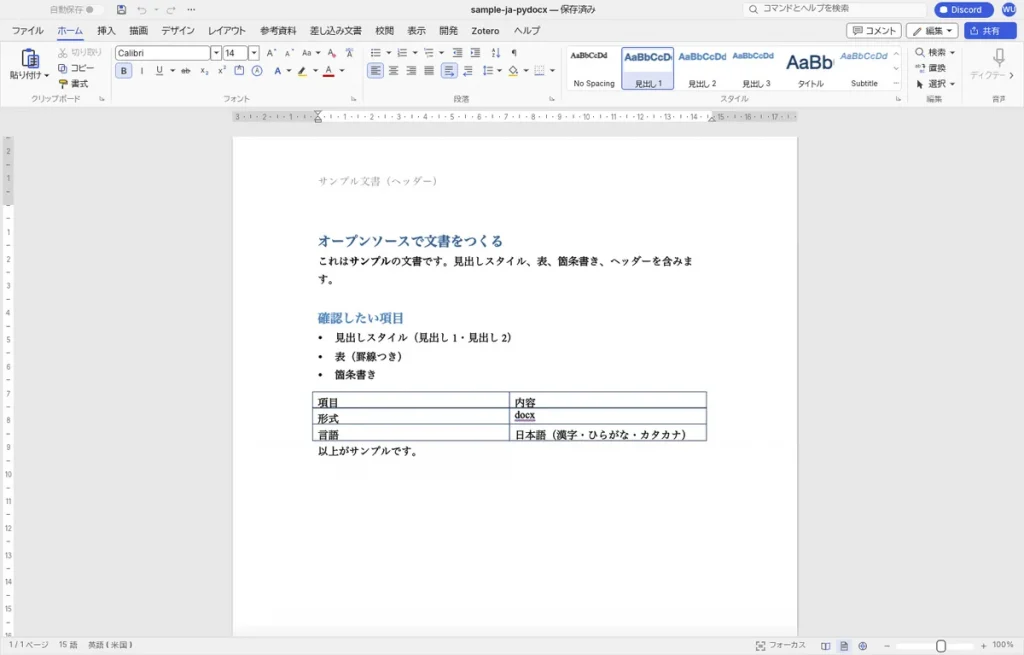This screenshot has height=655, width=1024.
Task: Apply strikethrough formatting
Action: pos(185,71)
